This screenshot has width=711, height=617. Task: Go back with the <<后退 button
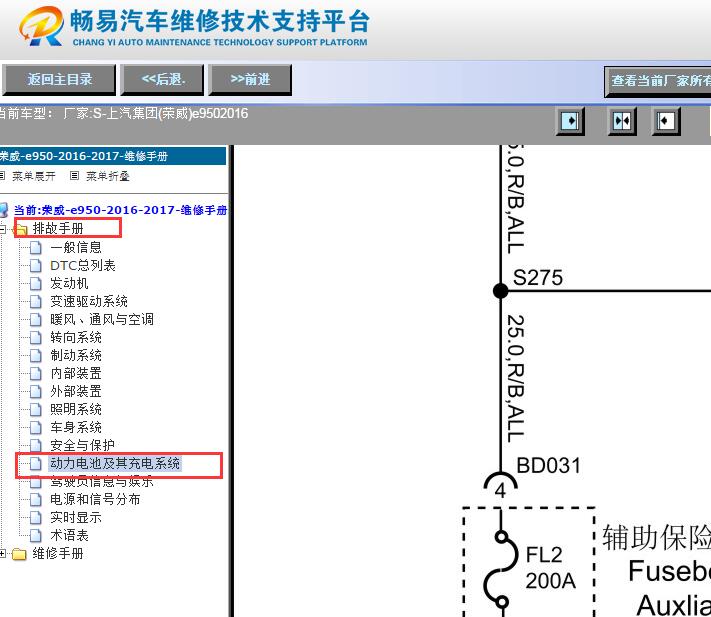162,80
